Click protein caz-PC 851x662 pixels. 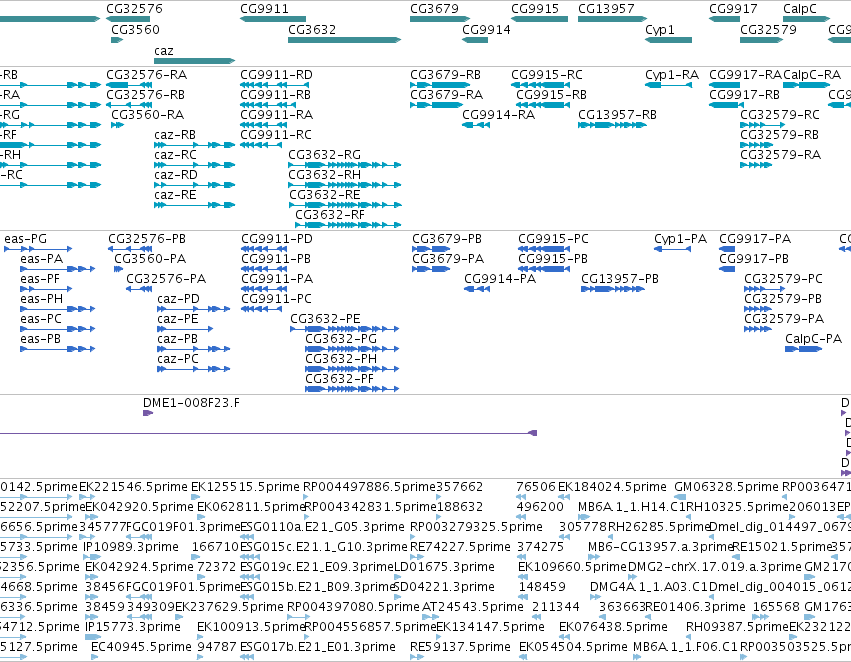click(193, 369)
